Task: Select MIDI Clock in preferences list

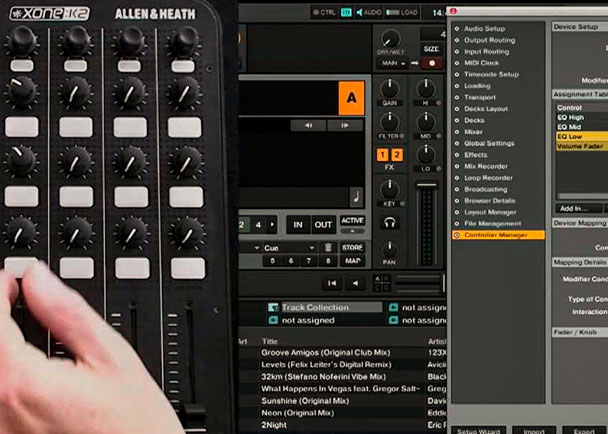Action: tap(481, 63)
